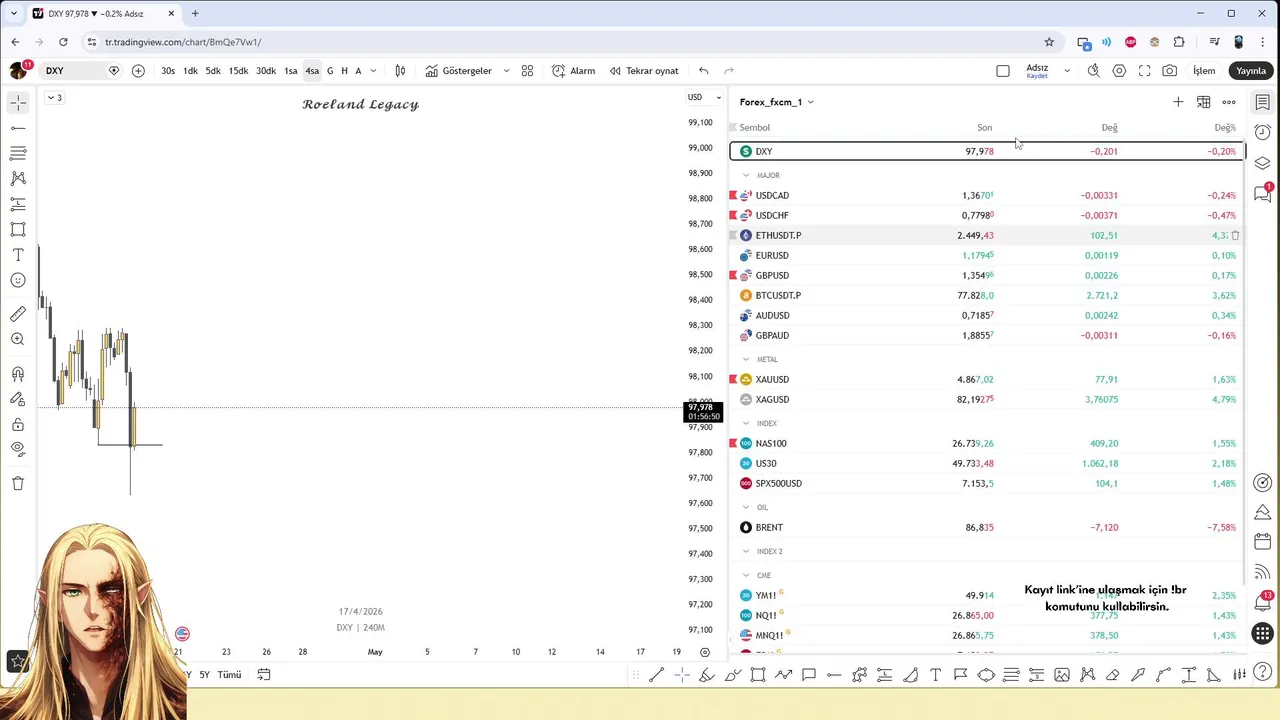Collapse the MAJOR watchlist section
Viewport: 1280px width, 720px height.
click(x=746, y=175)
